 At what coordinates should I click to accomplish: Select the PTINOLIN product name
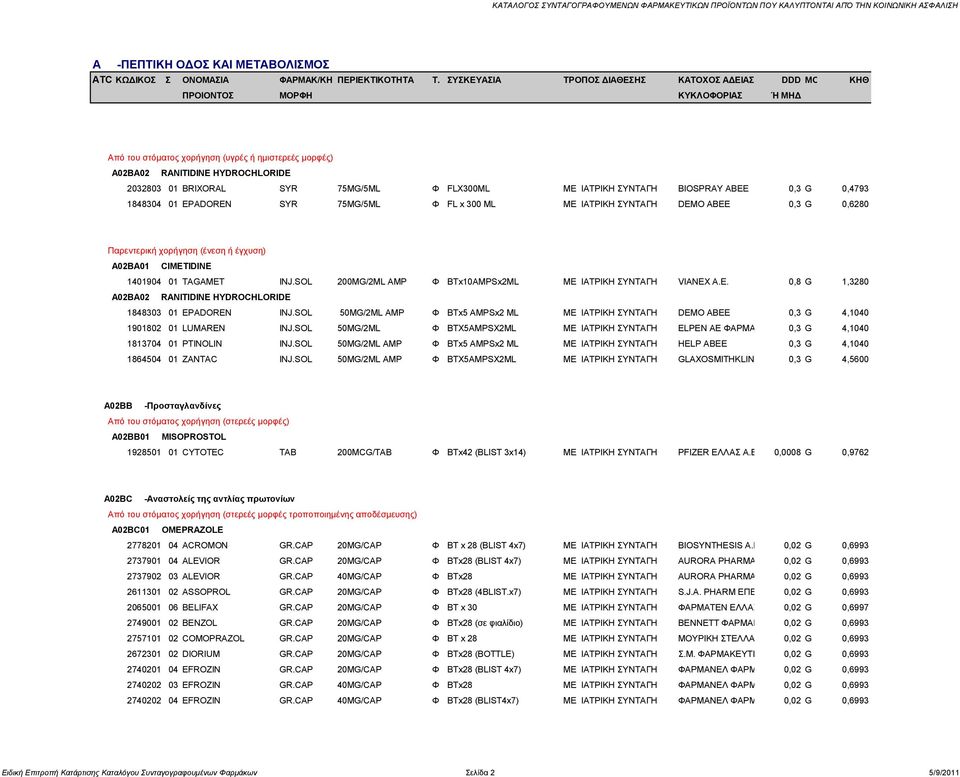point(202,343)
